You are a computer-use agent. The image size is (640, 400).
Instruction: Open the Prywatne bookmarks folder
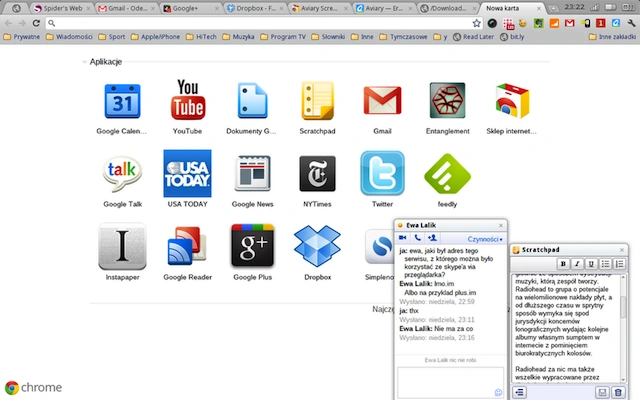pos(22,37)
